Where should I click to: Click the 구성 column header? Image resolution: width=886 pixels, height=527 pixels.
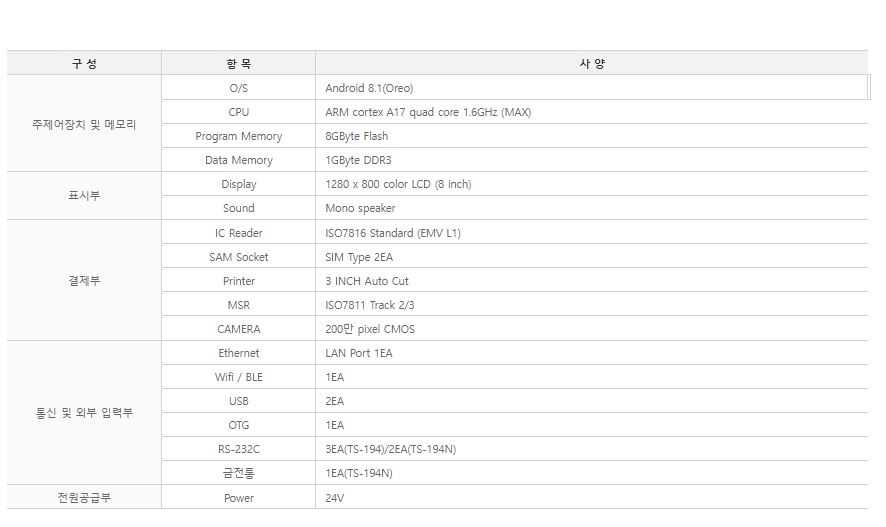[84, 63]
